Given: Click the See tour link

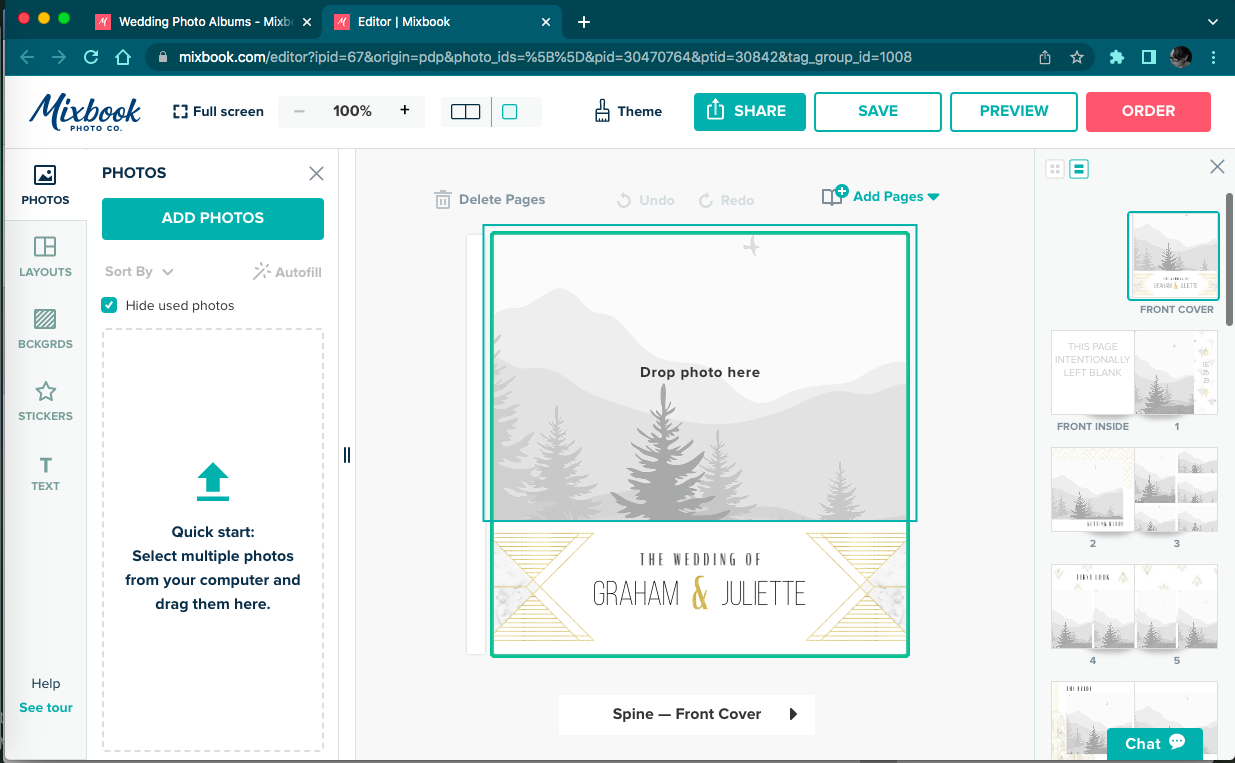Looking at the screenshot, I should point(45,707).
